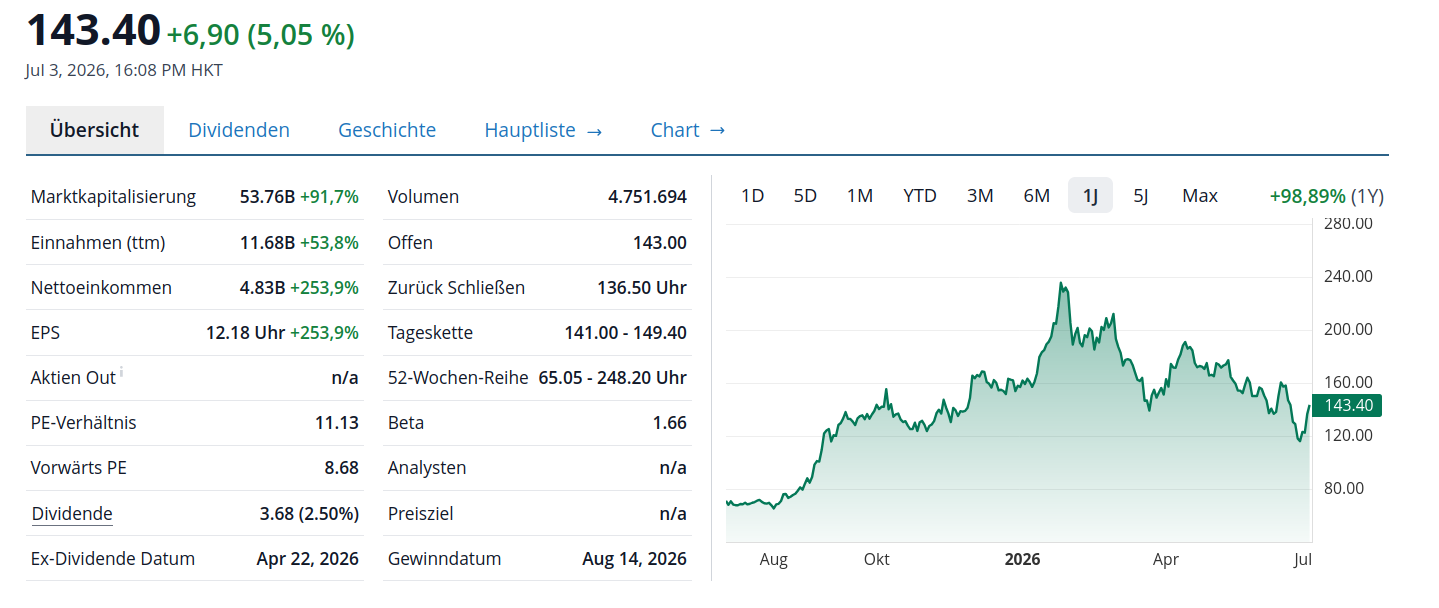Screen dimensions: 1439x608
Task: Click the underlined Dividende link
Action: pos(72,514)
